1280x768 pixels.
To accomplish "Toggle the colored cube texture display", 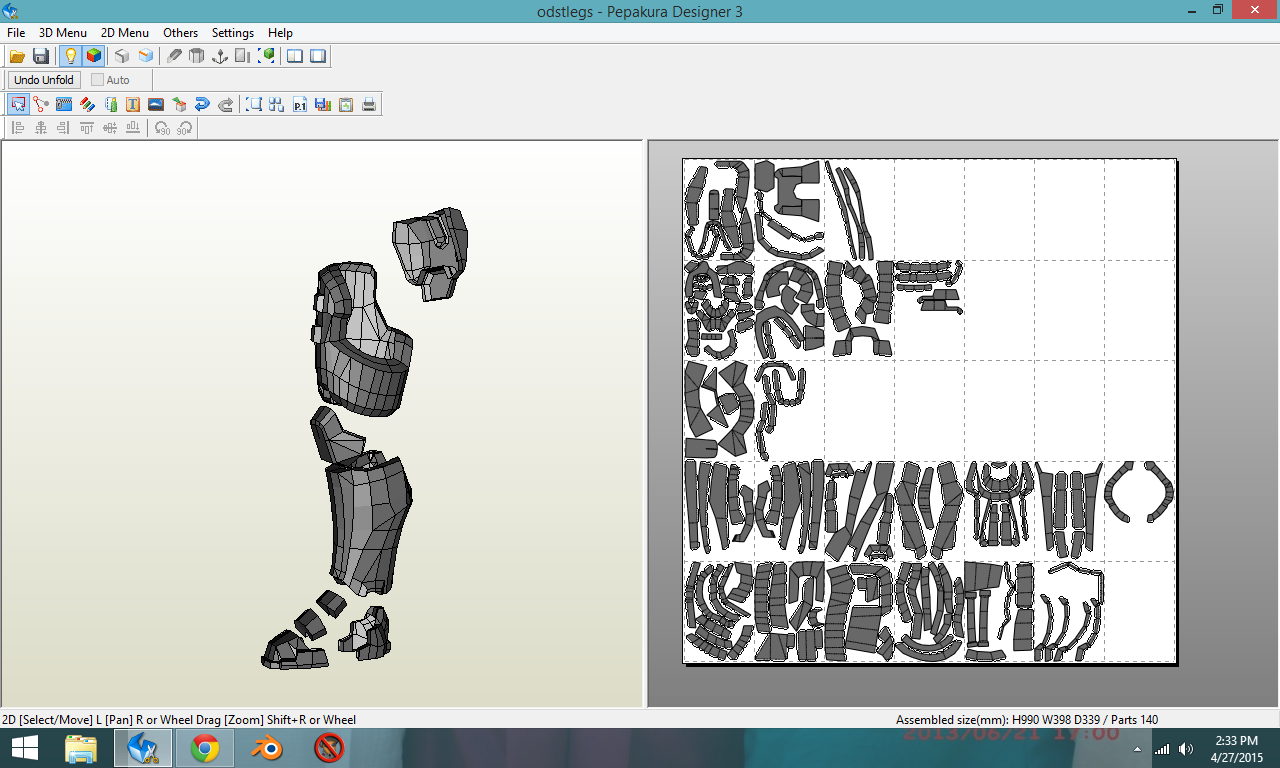I will 93,56.
